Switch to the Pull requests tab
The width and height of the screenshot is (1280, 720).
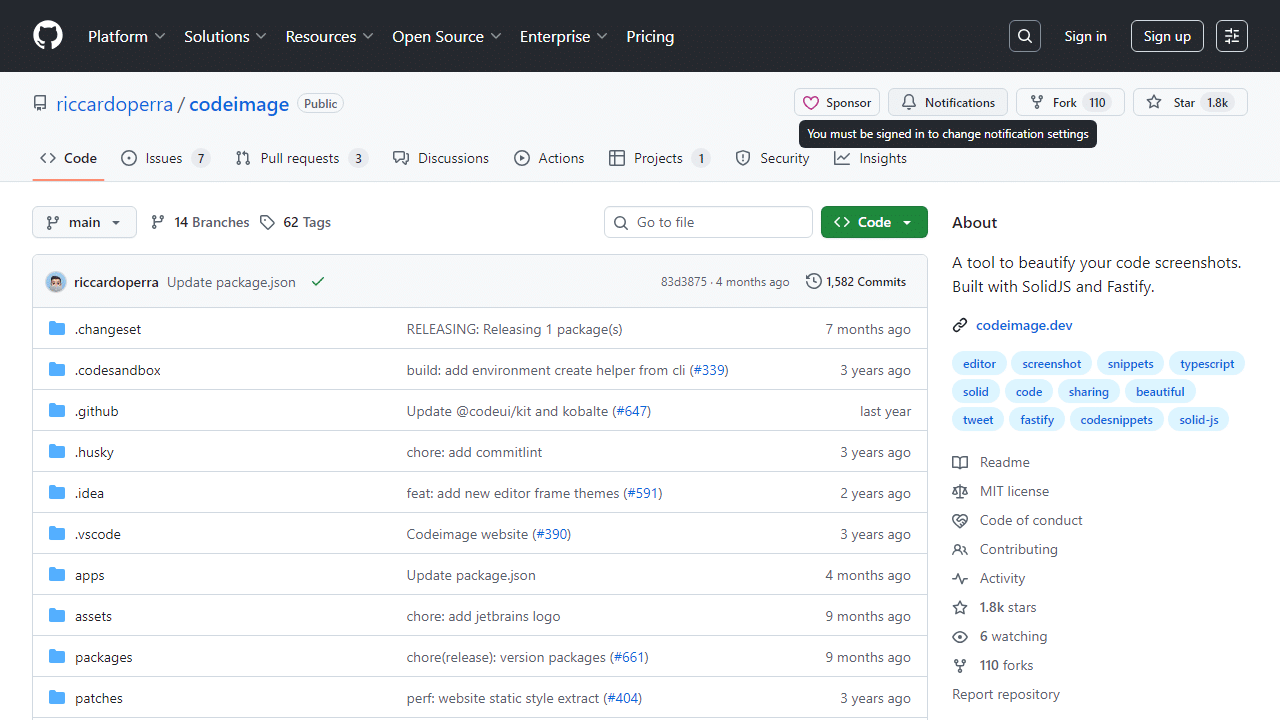[301, 158]
